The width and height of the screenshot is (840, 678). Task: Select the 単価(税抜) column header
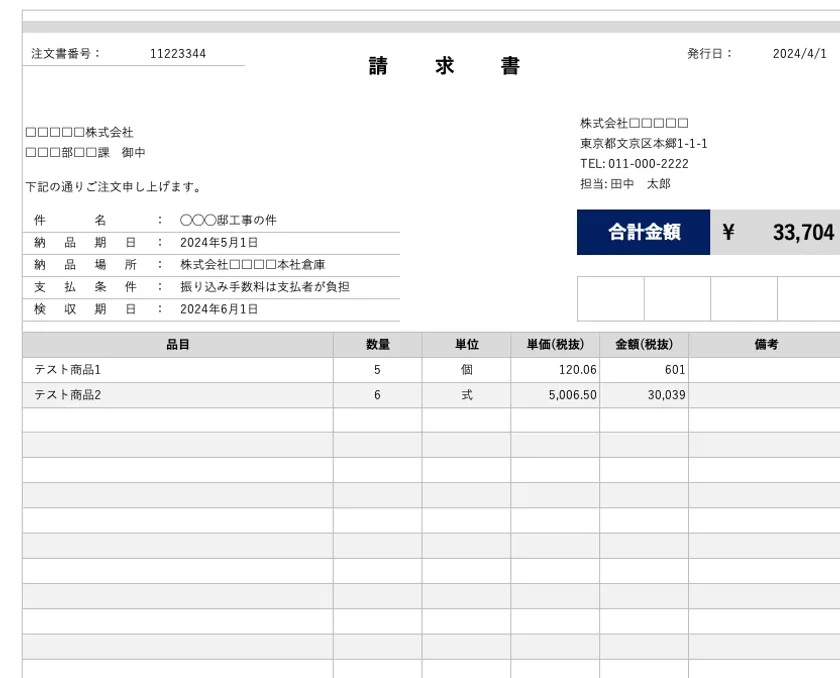point(555,344)
